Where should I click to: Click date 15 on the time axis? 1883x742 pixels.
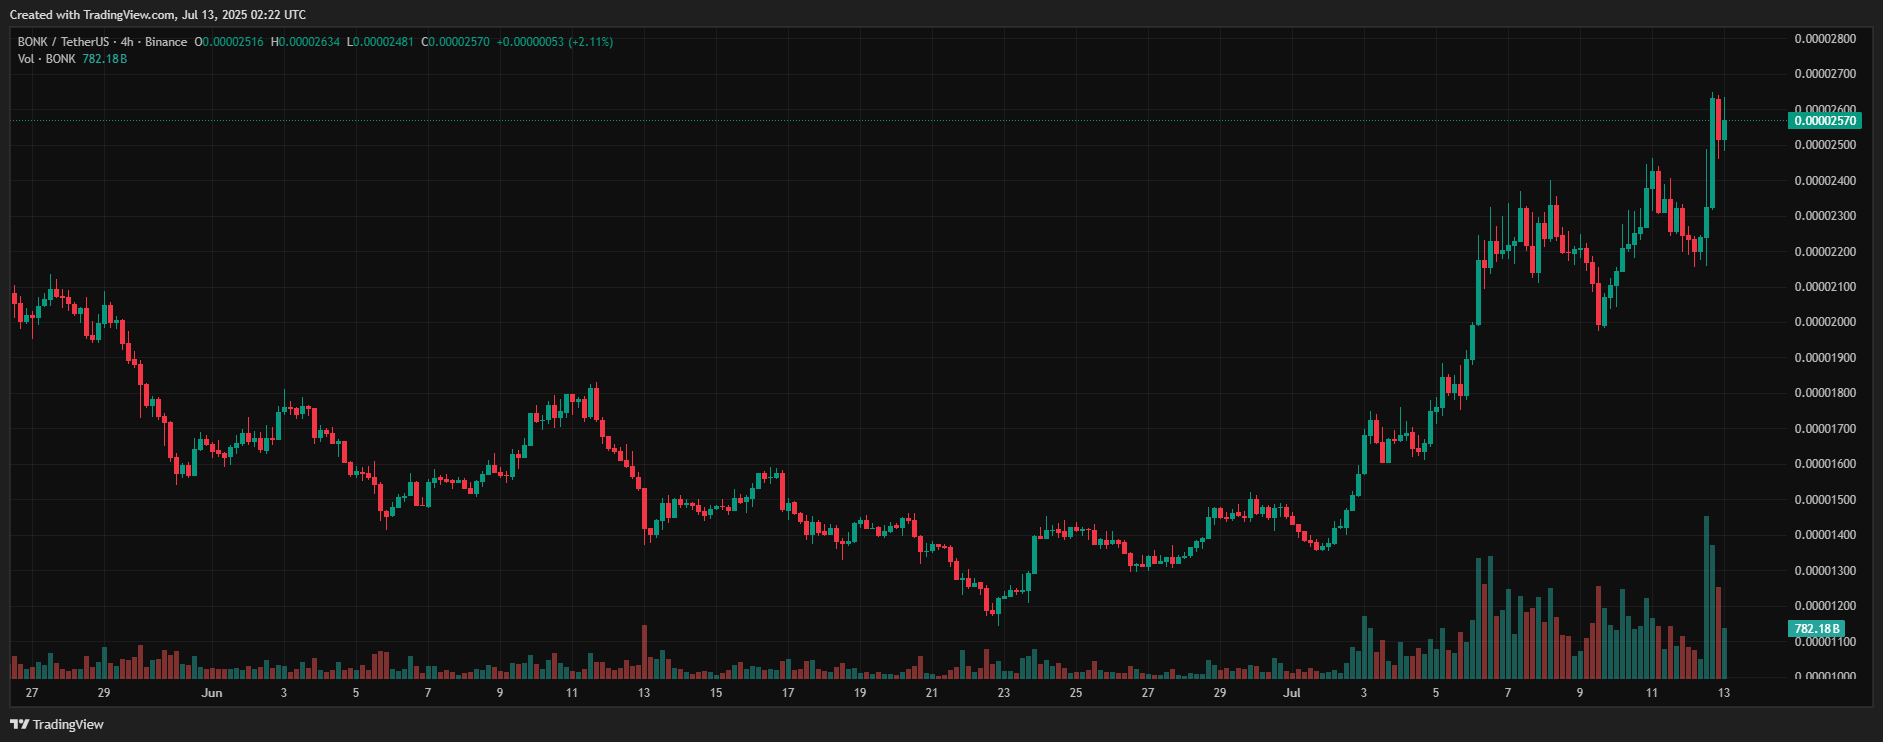tap(716, 693)
